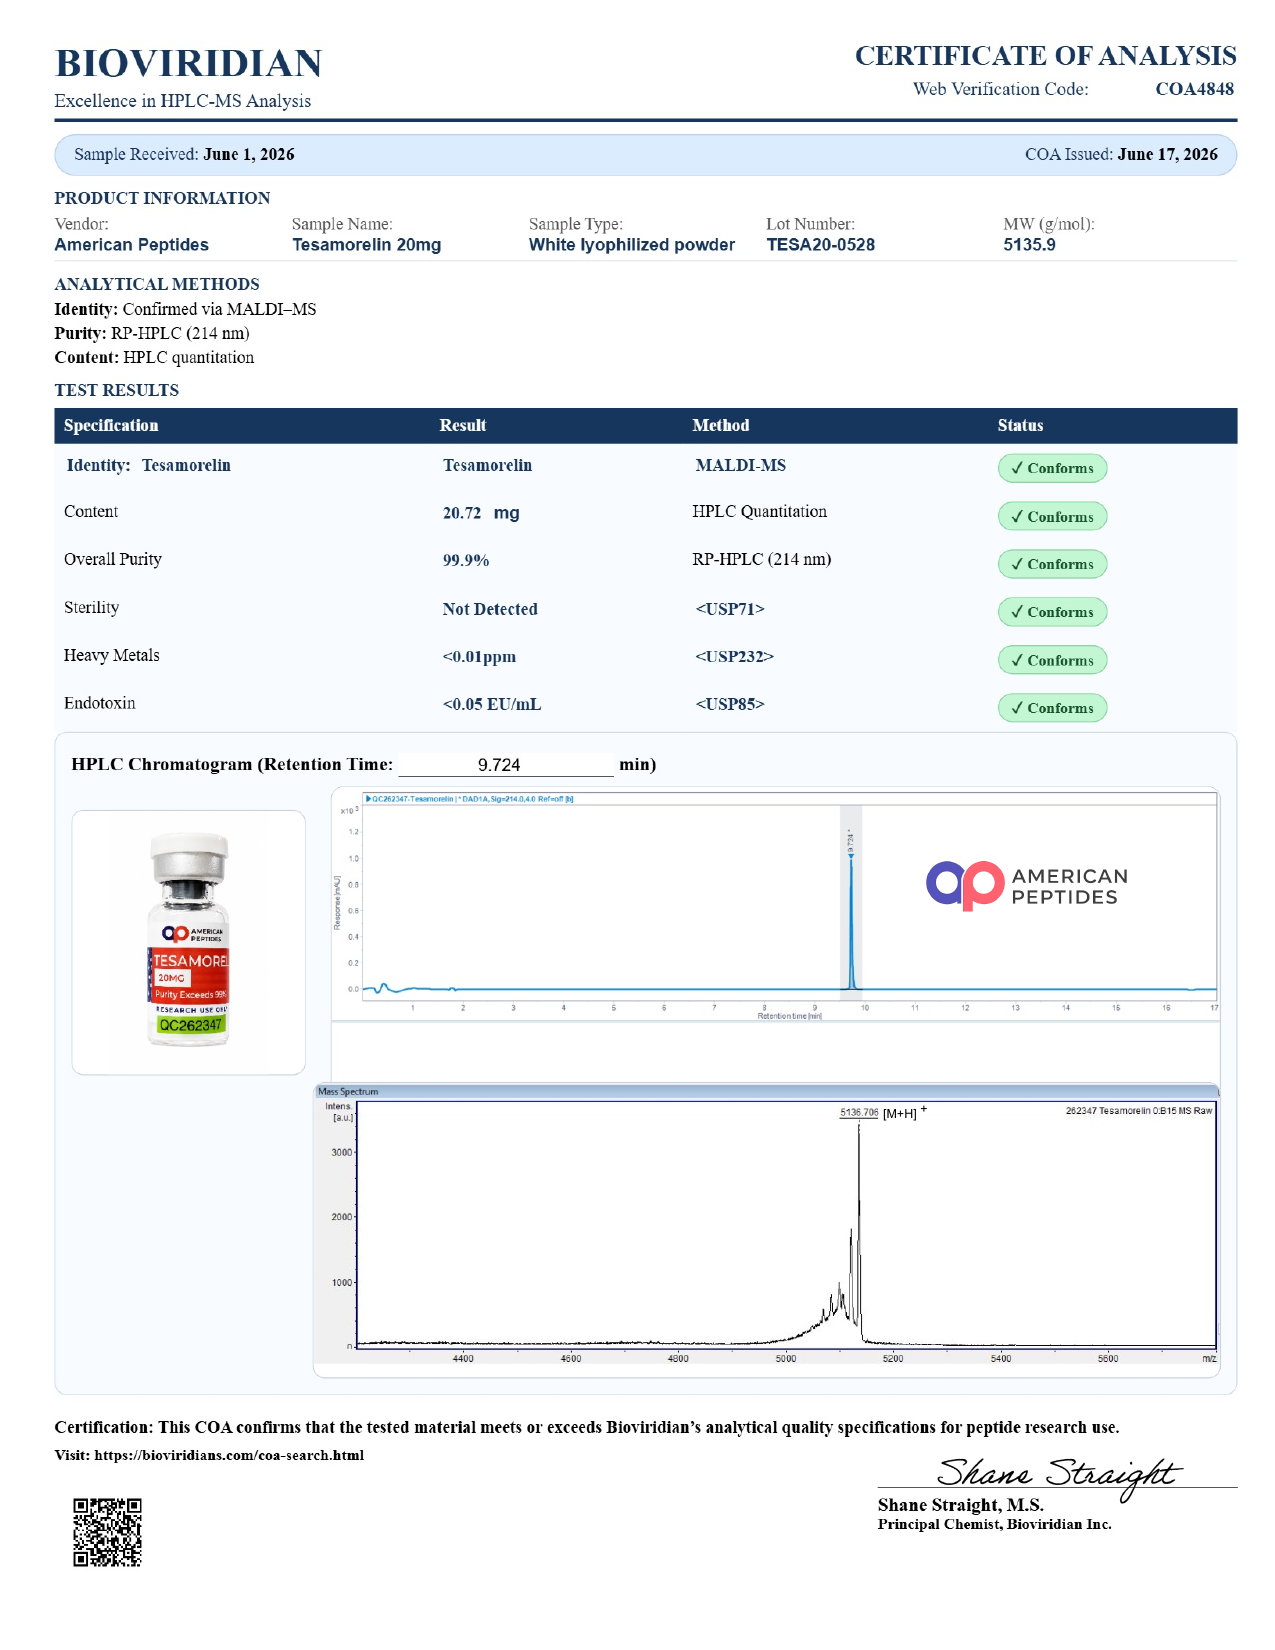Click the <USP232> method cell
Viewport: 1275px width, 1650px height.
(735, 657)
